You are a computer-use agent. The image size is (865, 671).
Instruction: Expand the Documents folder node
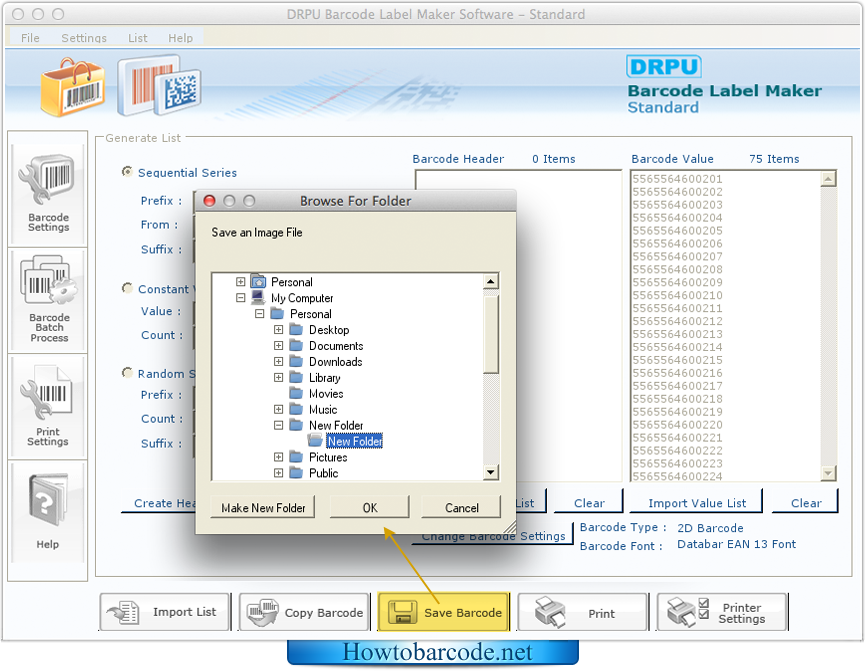click(x=279, y=345)
